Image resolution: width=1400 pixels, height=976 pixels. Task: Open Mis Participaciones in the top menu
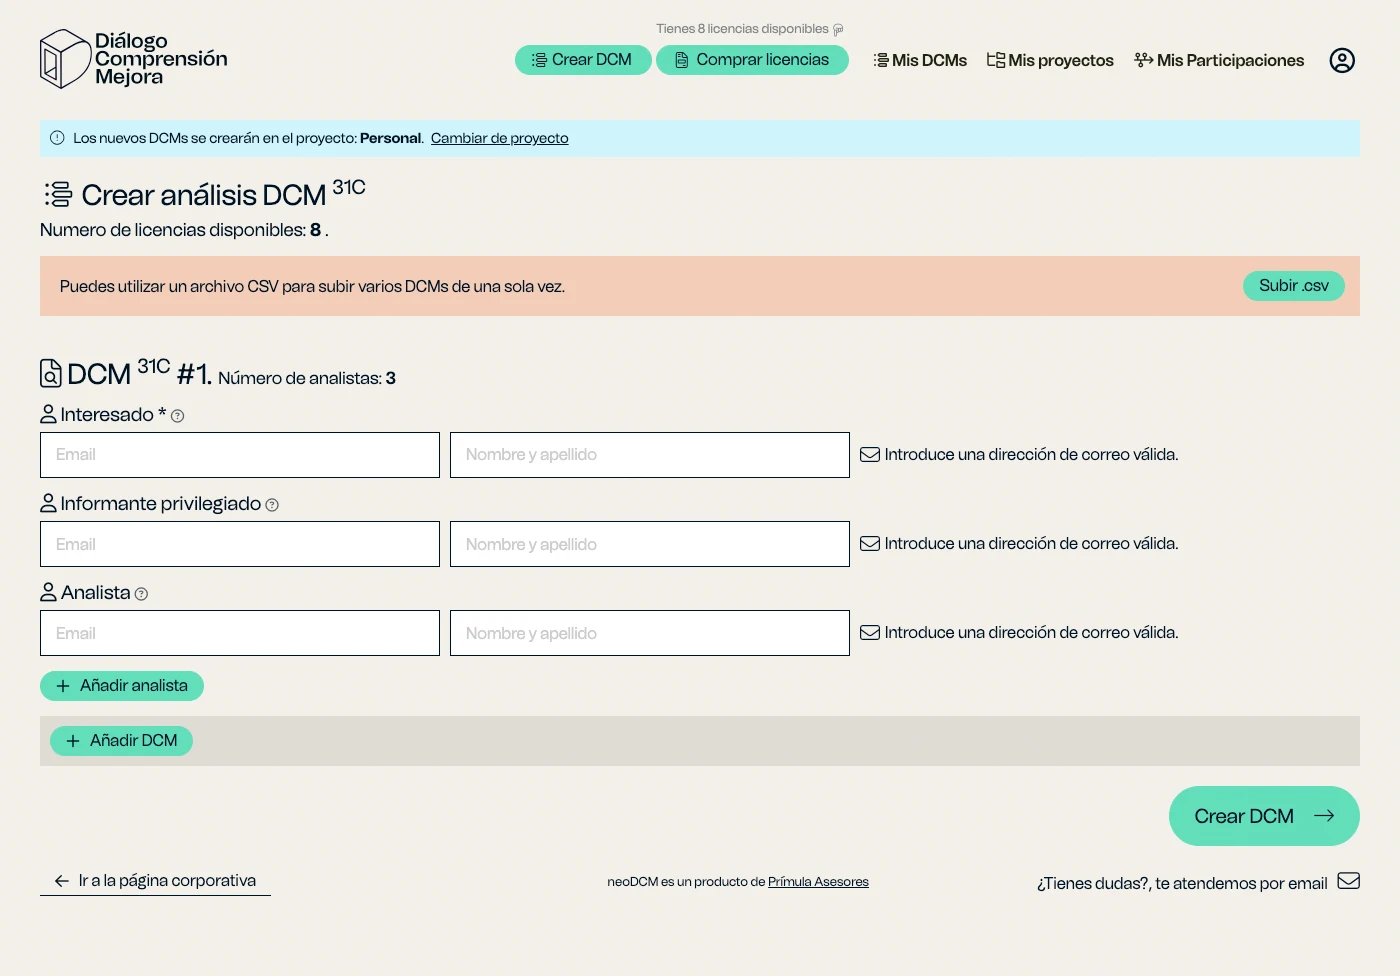pyautogui.click(x=1219, y=60)
